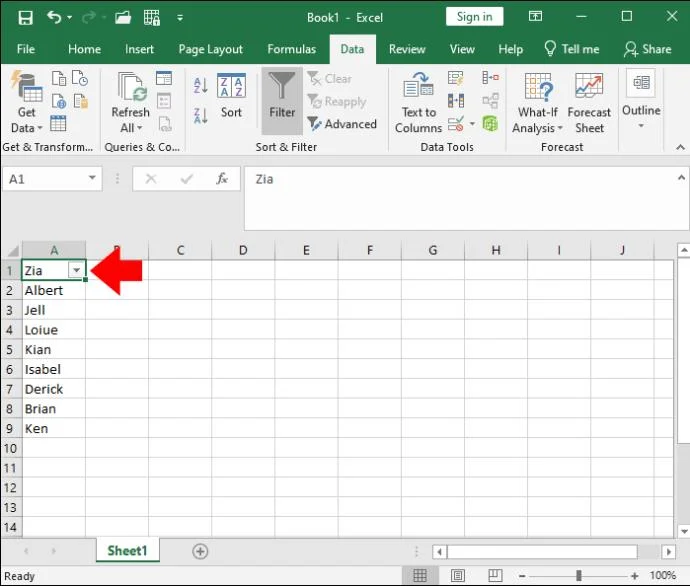Sort Z to A descending icon
Viewport: 690px width, 586px height.
[x=201, y=116]
